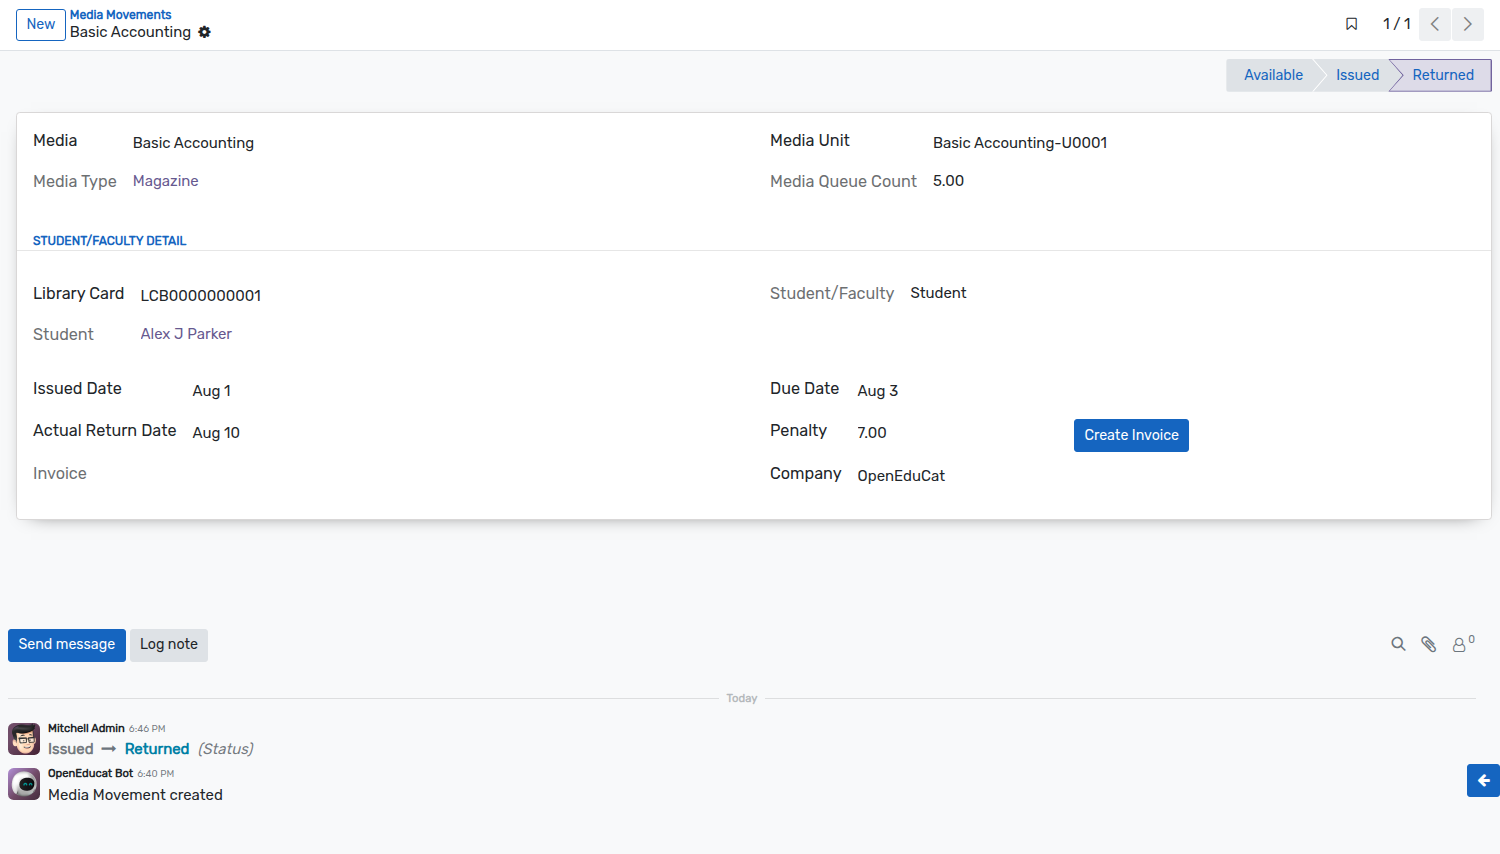Click the Student/Faculty value Student
The height and width of the screenshot is (854, 1500).
tap(938, 293)
